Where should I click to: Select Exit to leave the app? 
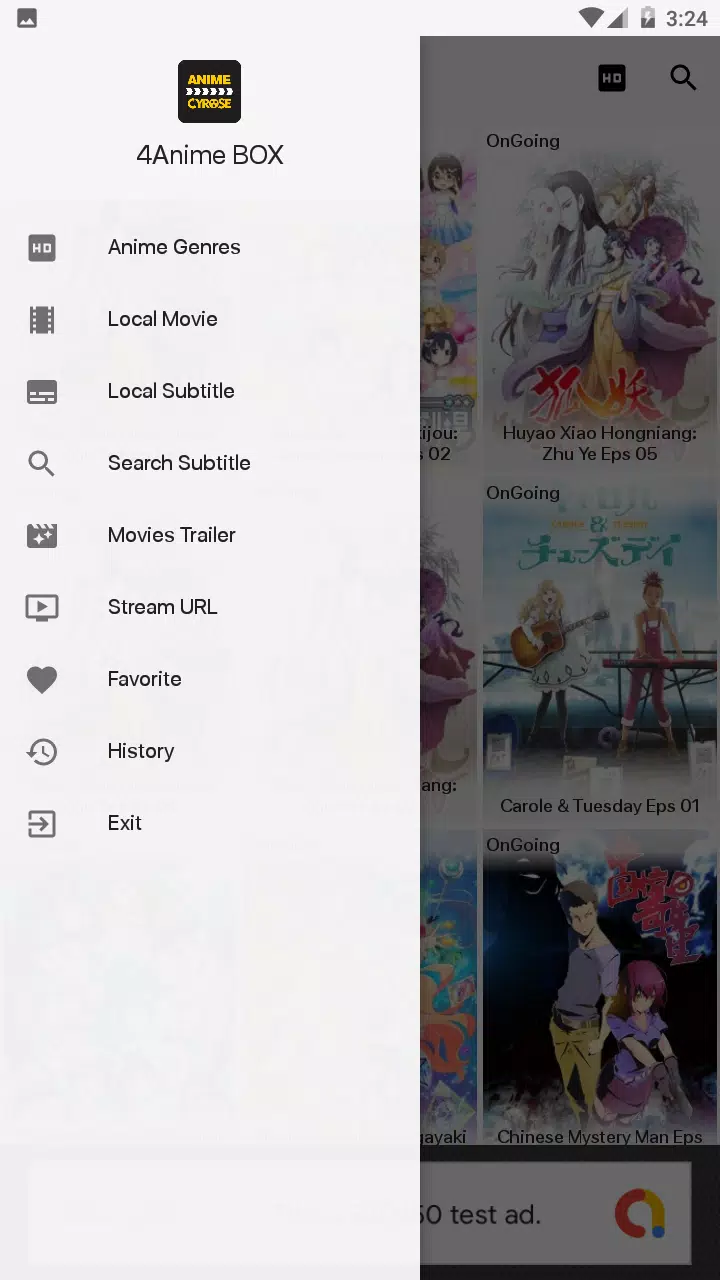(x=210, y=823)
